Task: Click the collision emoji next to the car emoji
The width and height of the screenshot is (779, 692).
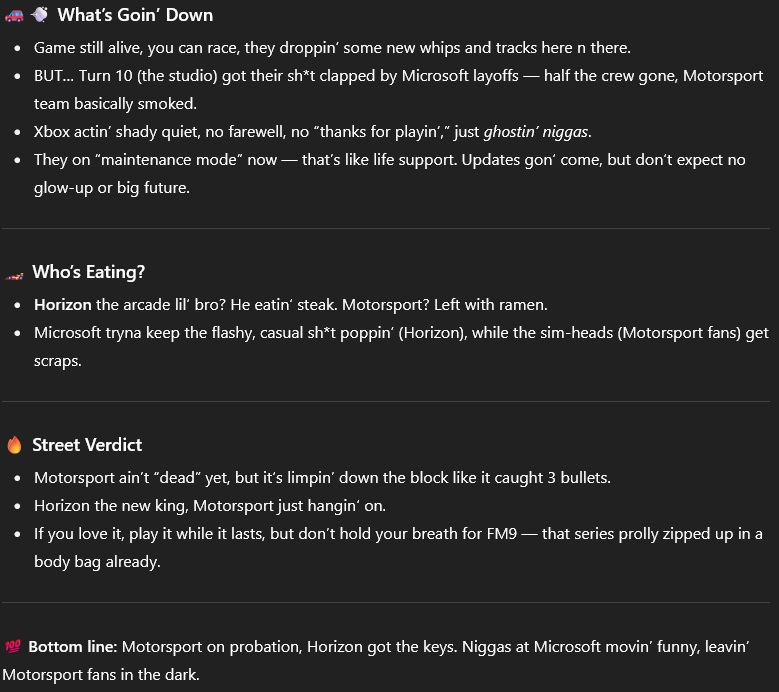Action: (40, 14)
